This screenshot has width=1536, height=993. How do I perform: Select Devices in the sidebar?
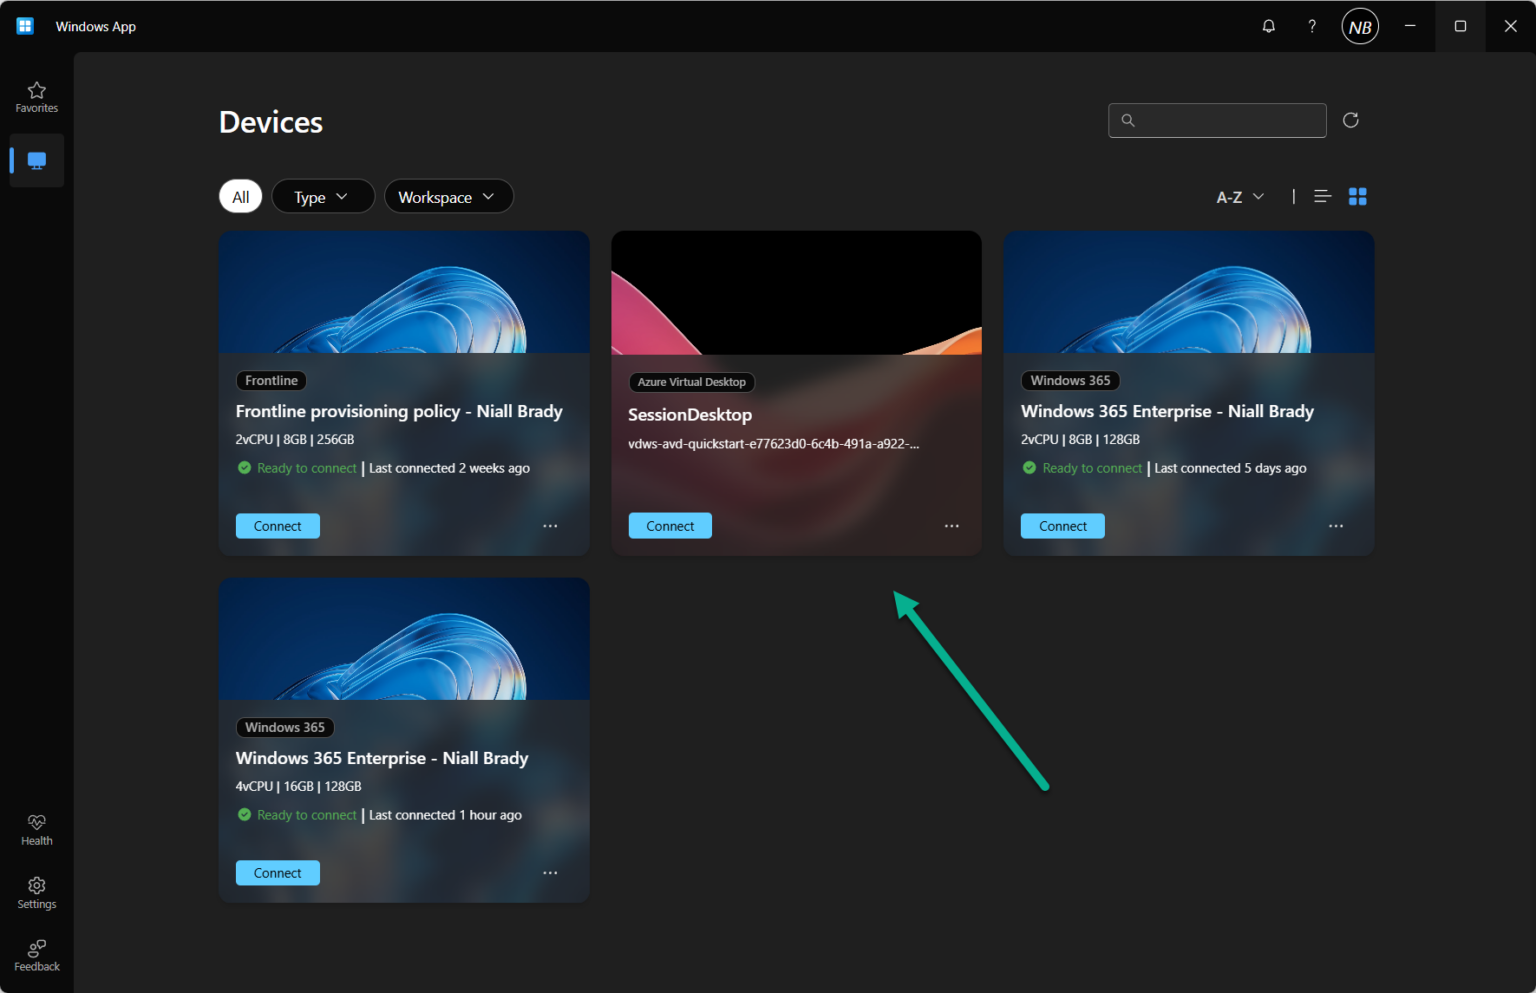tap(36, 160)
